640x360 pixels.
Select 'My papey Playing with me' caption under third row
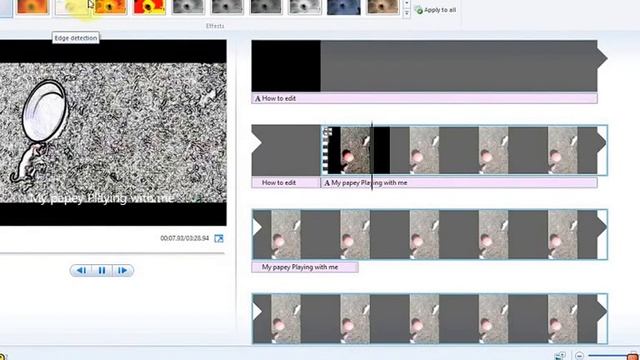click(x=305, y=267)
